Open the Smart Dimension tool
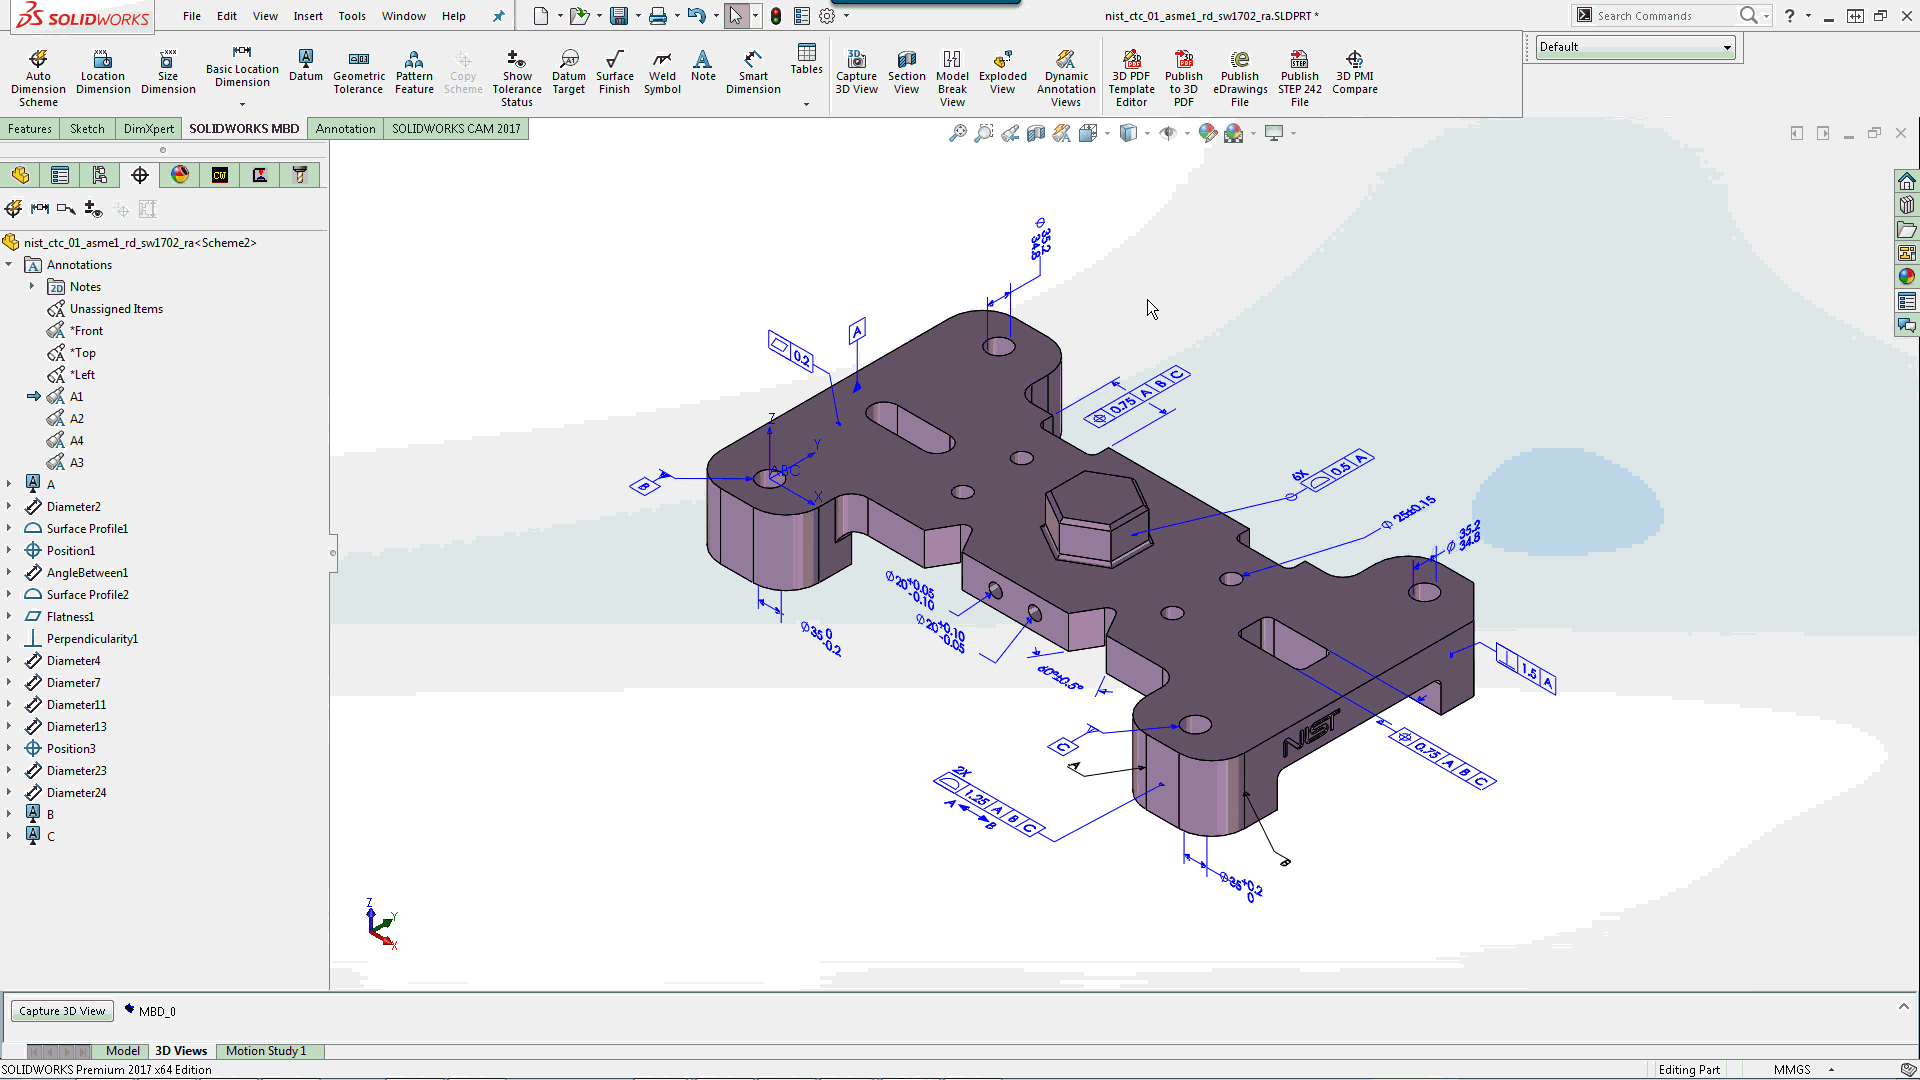 [753, 75]
